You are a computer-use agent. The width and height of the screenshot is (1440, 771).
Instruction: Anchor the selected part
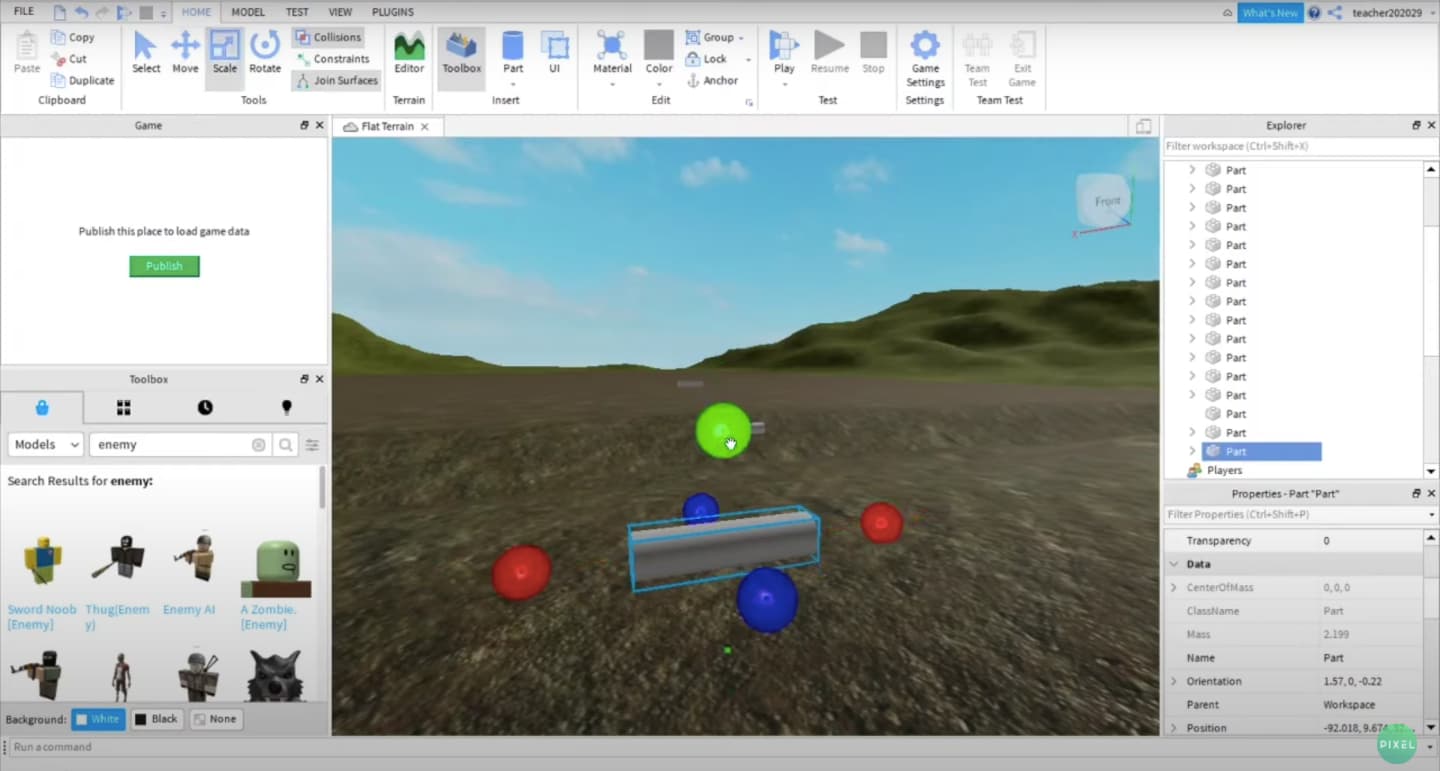[x=712, y=80]
